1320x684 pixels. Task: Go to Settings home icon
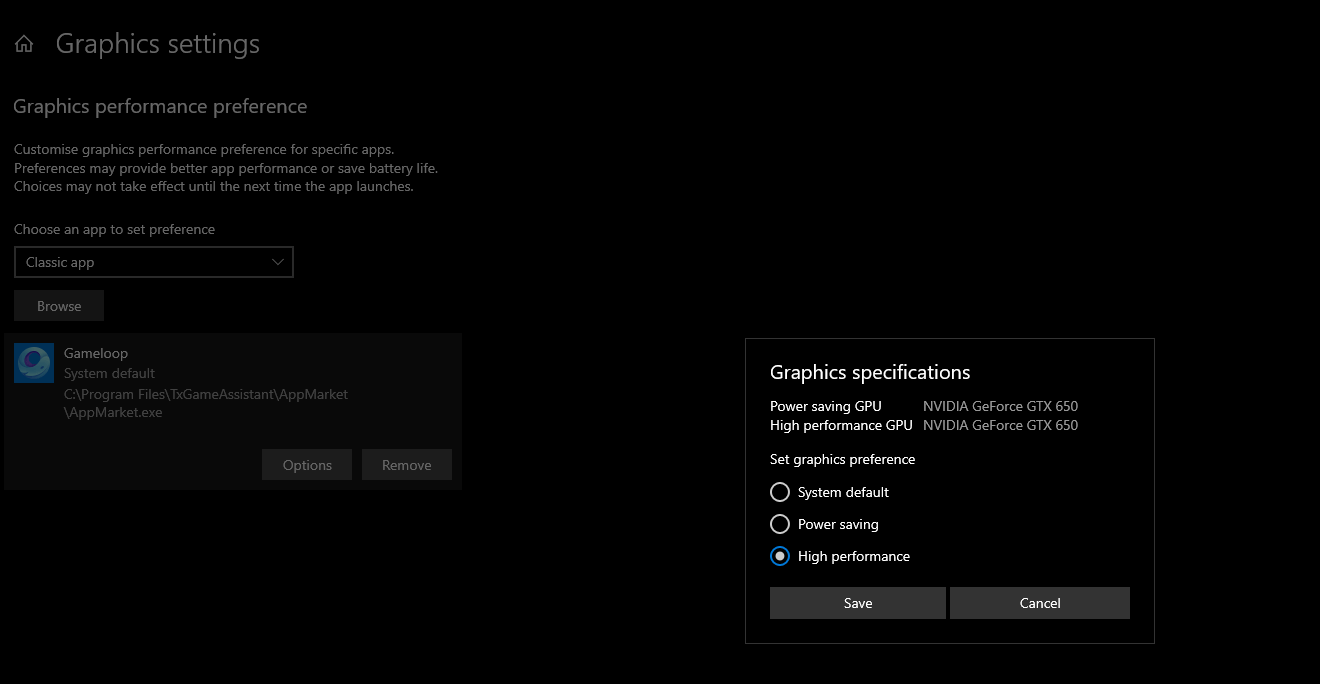[24, 44]
